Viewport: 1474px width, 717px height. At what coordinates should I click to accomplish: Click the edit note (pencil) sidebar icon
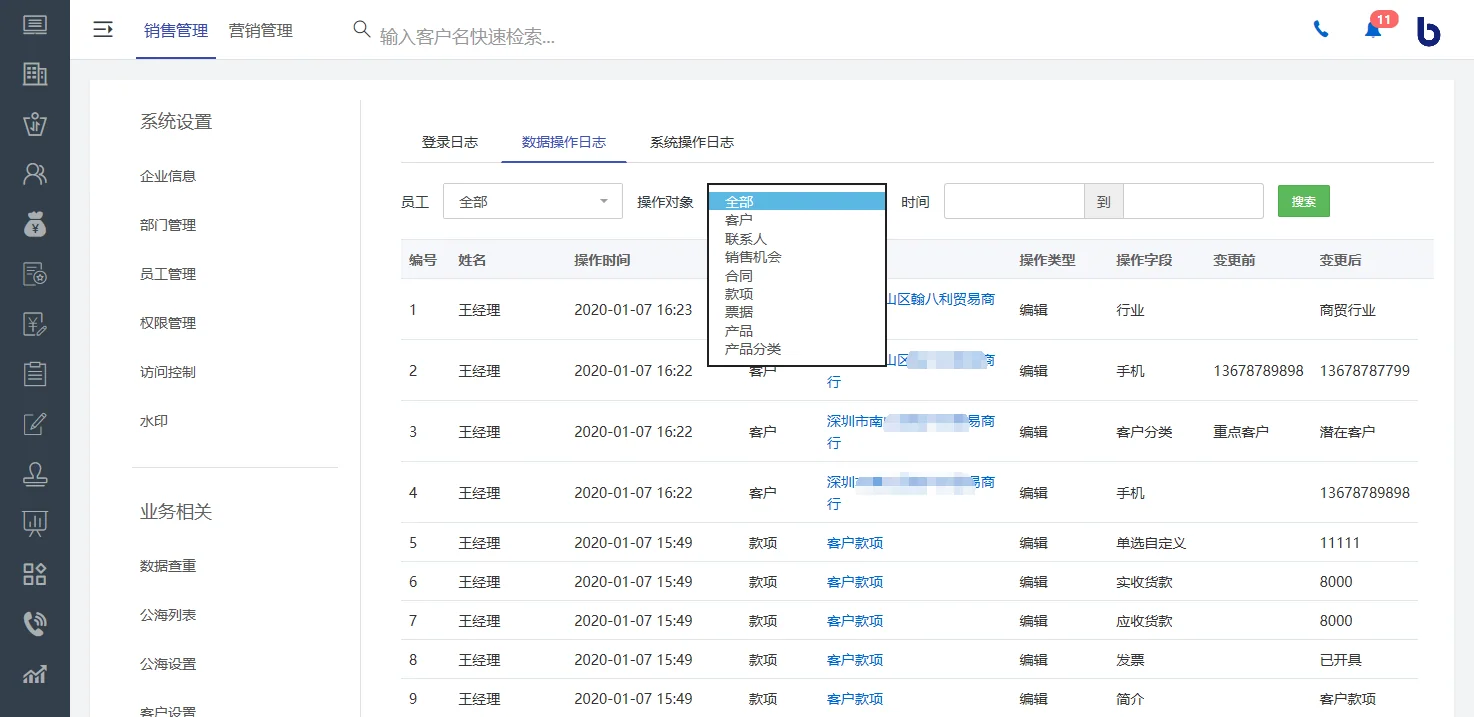(35, 424)
